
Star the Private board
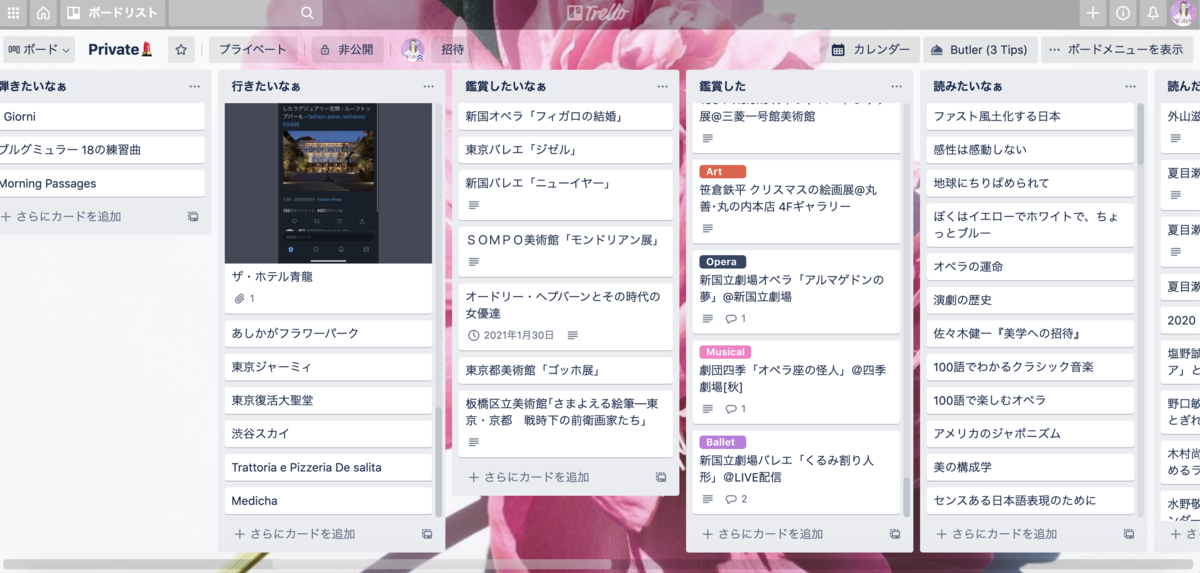click(x=181, y=49)
